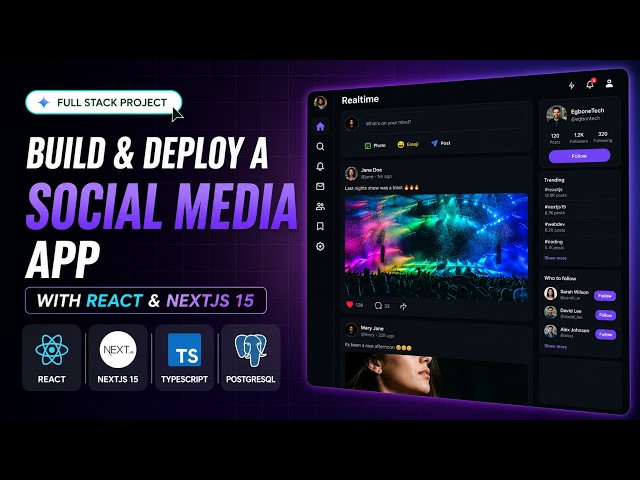640x480 pixels.
Task: Click the 1.2K Followers stat
Action: tap(579, 138)
